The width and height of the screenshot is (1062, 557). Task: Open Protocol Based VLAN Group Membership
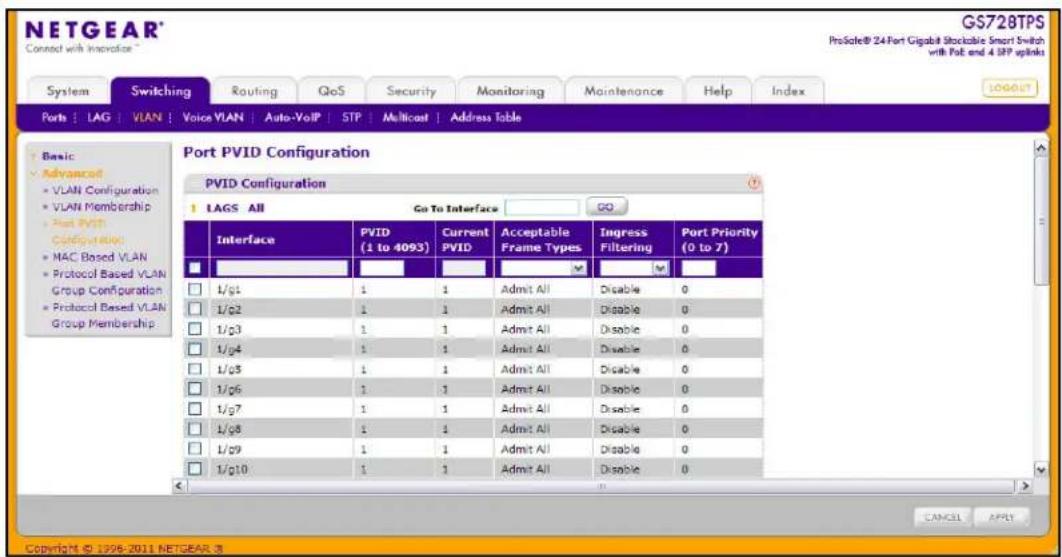[108, 315]
